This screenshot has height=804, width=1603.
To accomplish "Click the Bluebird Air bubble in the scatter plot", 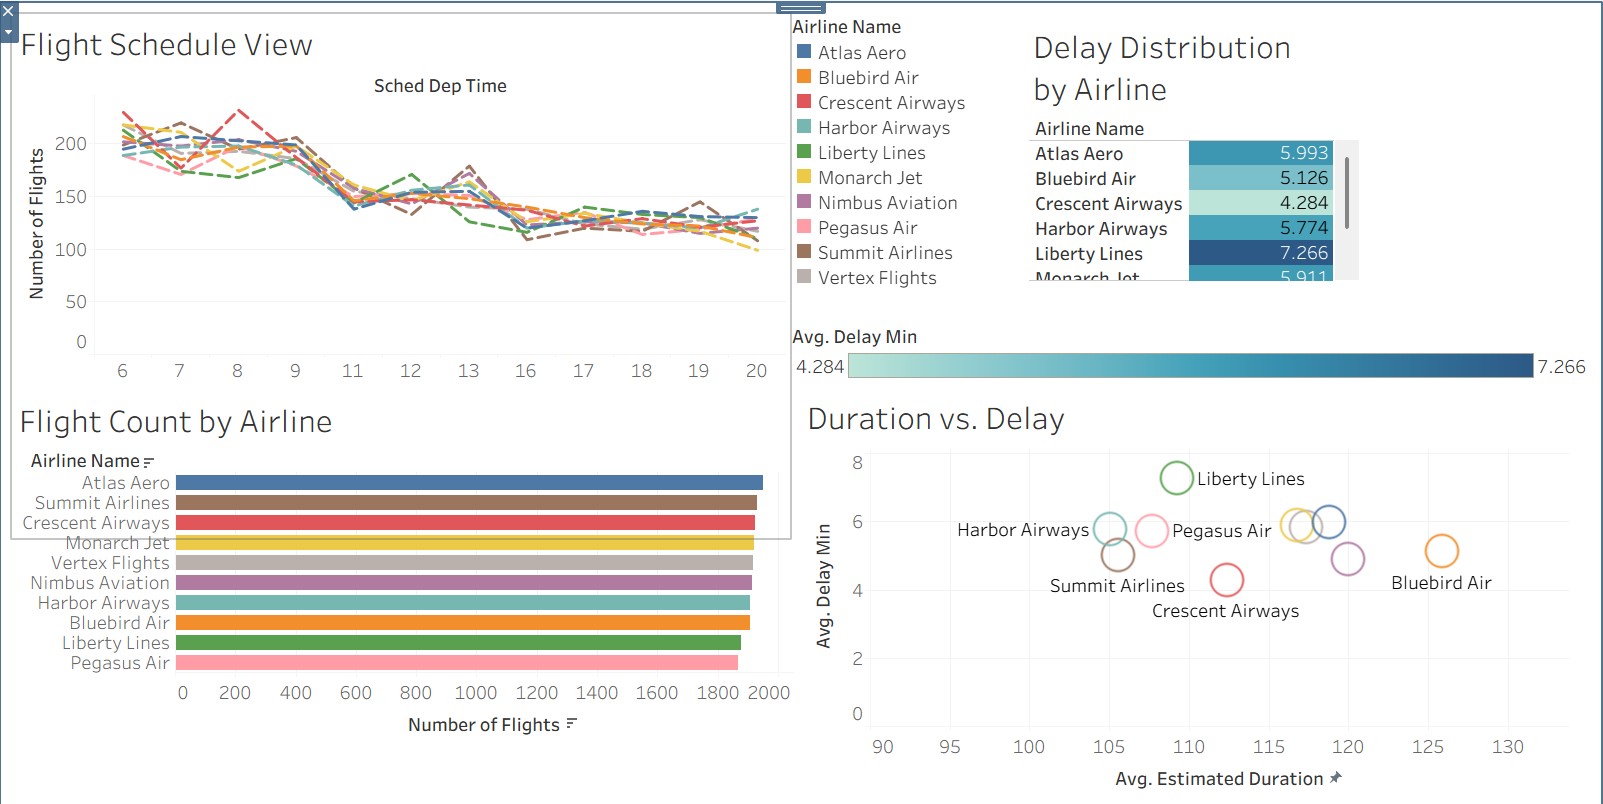I will 1442,550.
